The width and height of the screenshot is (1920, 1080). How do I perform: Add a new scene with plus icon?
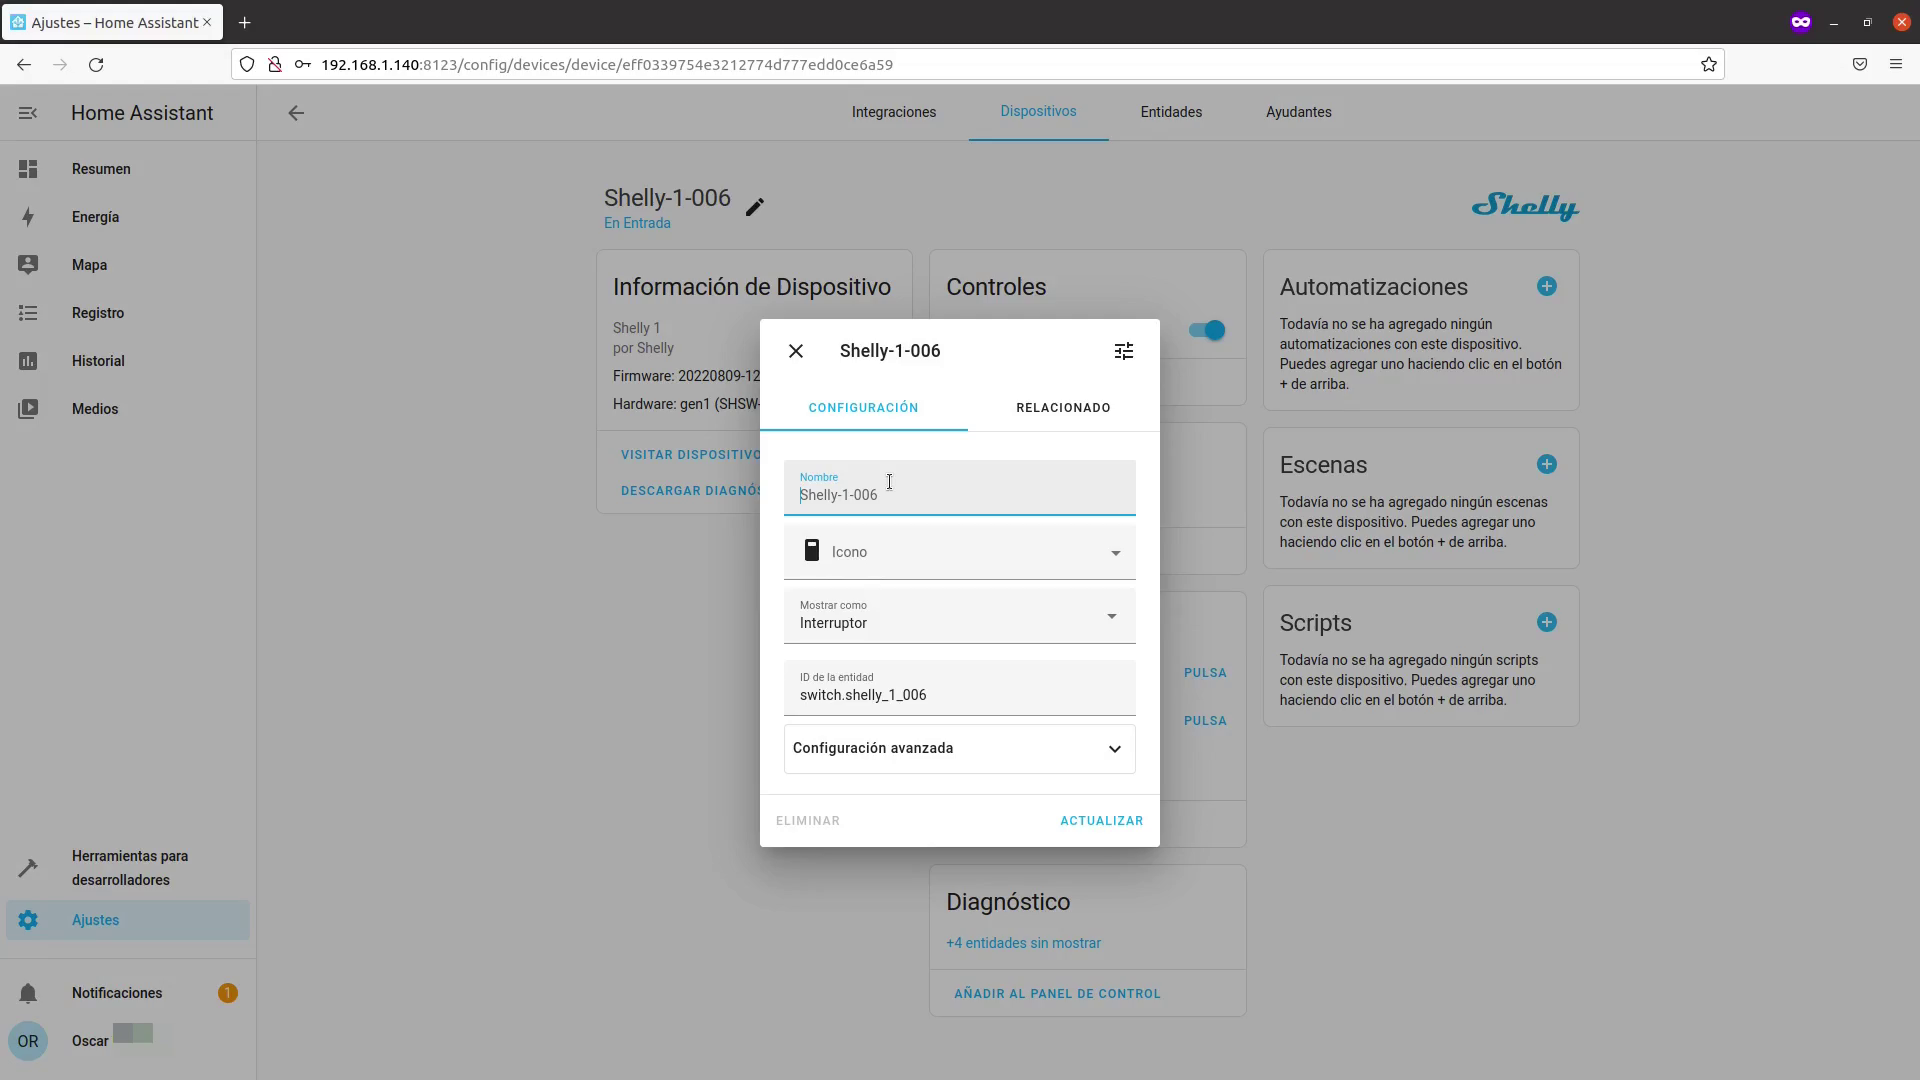pyautogui.click(x=1546, y=465)
